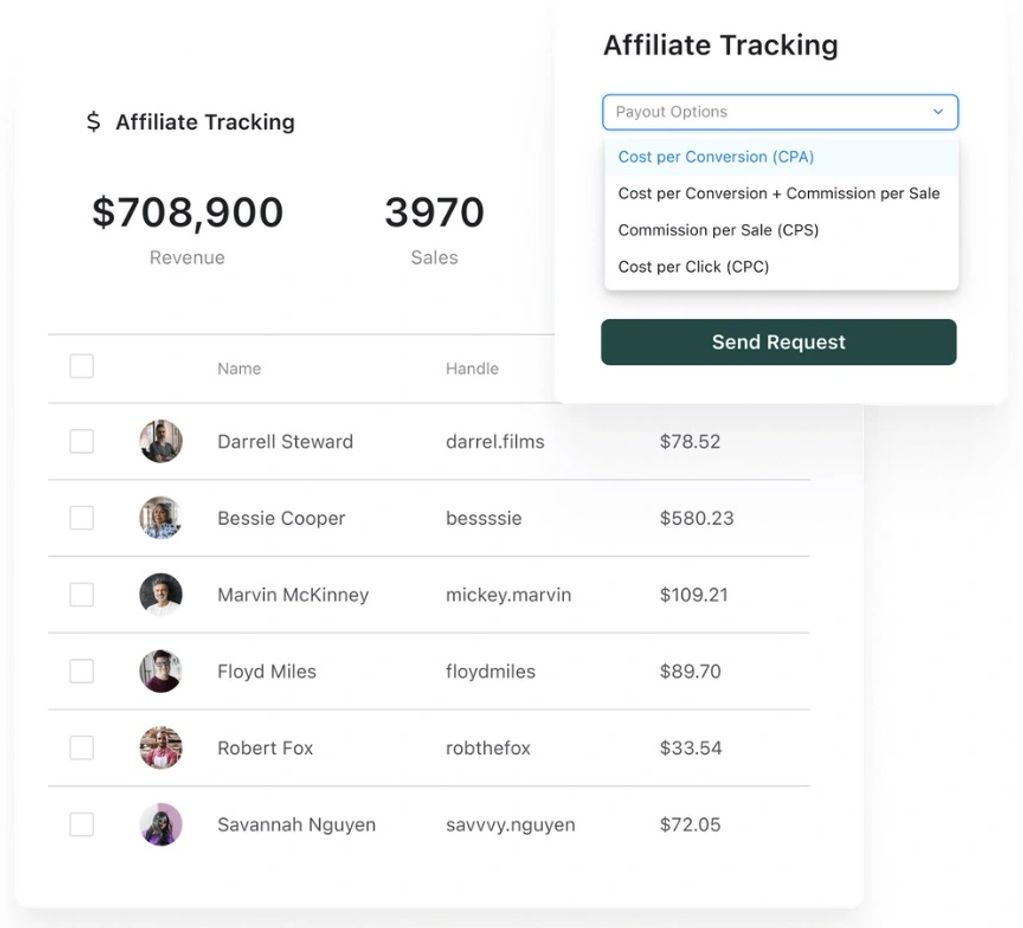Select the checkbox next to Bessie Cooper

[x=82, y=518]
